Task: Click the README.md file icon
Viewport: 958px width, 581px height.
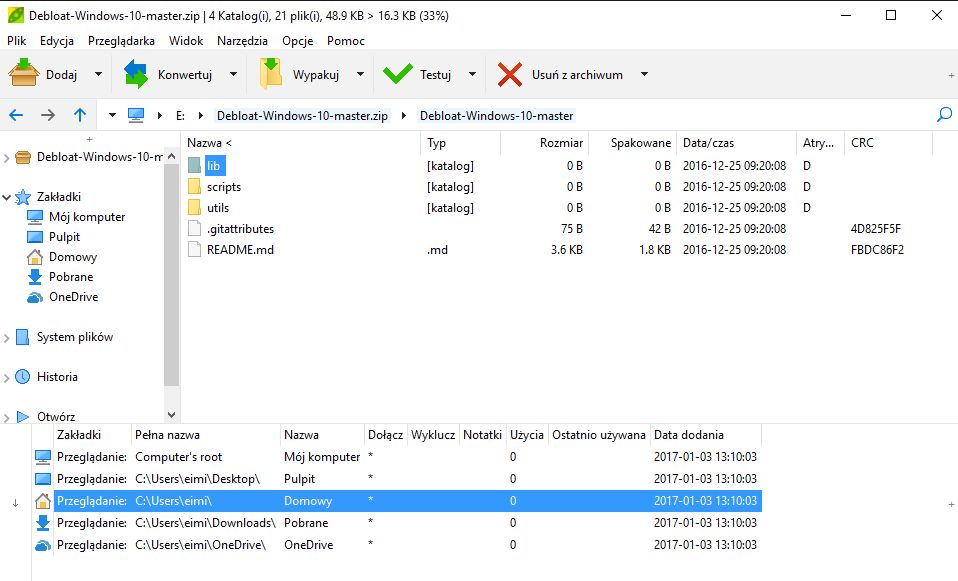Action: [x=194, y=249]
